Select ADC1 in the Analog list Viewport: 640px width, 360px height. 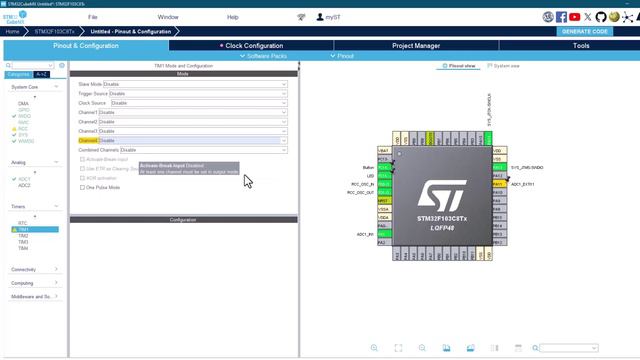(24, 179)
